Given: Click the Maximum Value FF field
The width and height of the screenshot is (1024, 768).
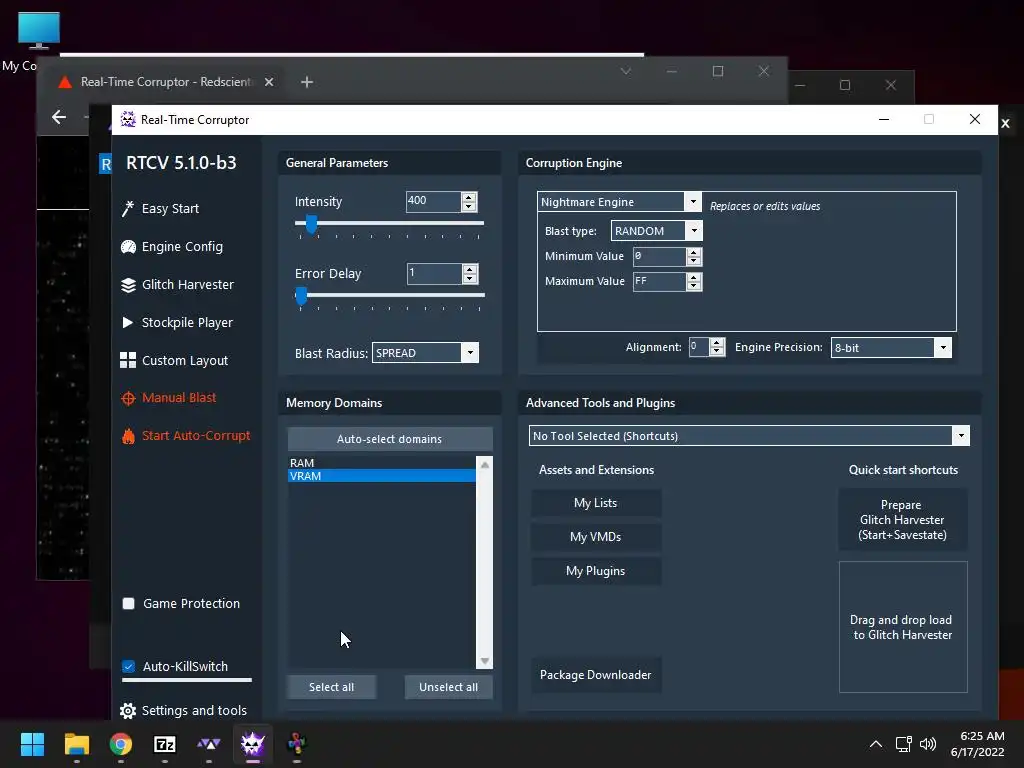Looking at the screenshot, I should (x=660, y=281).
